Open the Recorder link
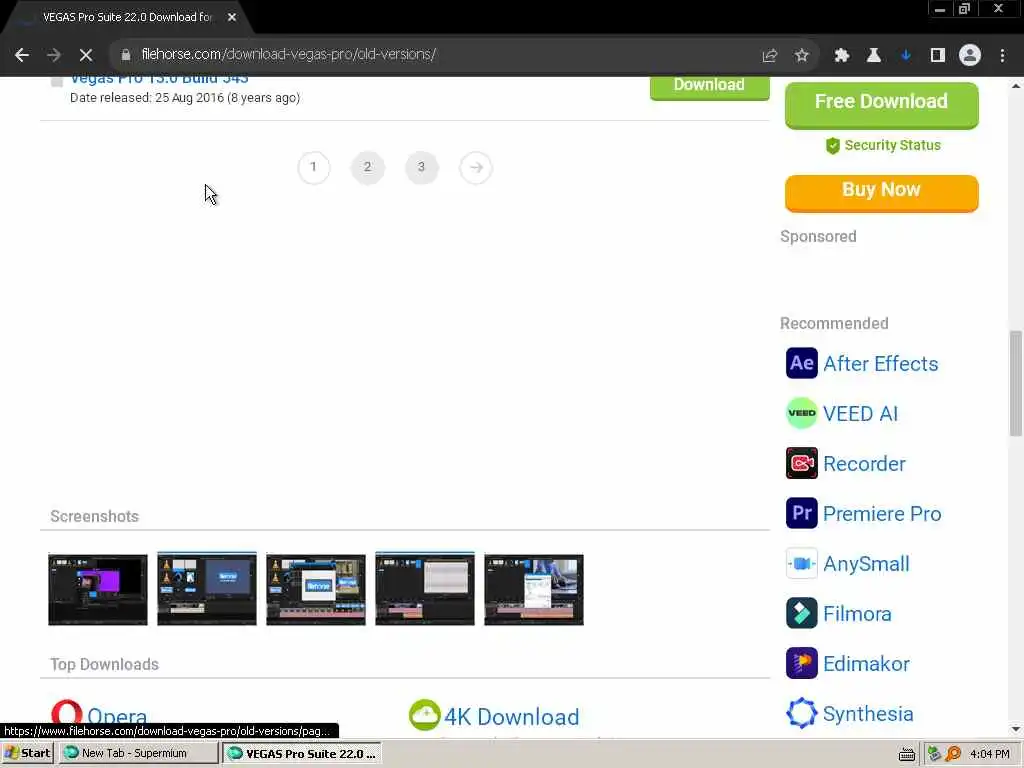Screen dimensions: 1024x768 click(x=864, y=464)
